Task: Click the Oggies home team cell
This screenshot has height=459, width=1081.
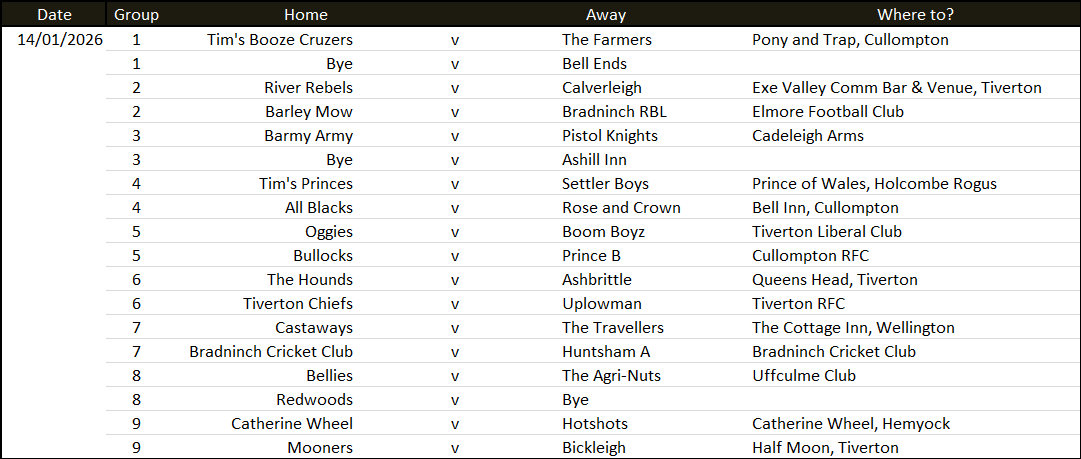Action: coord(329,232)
